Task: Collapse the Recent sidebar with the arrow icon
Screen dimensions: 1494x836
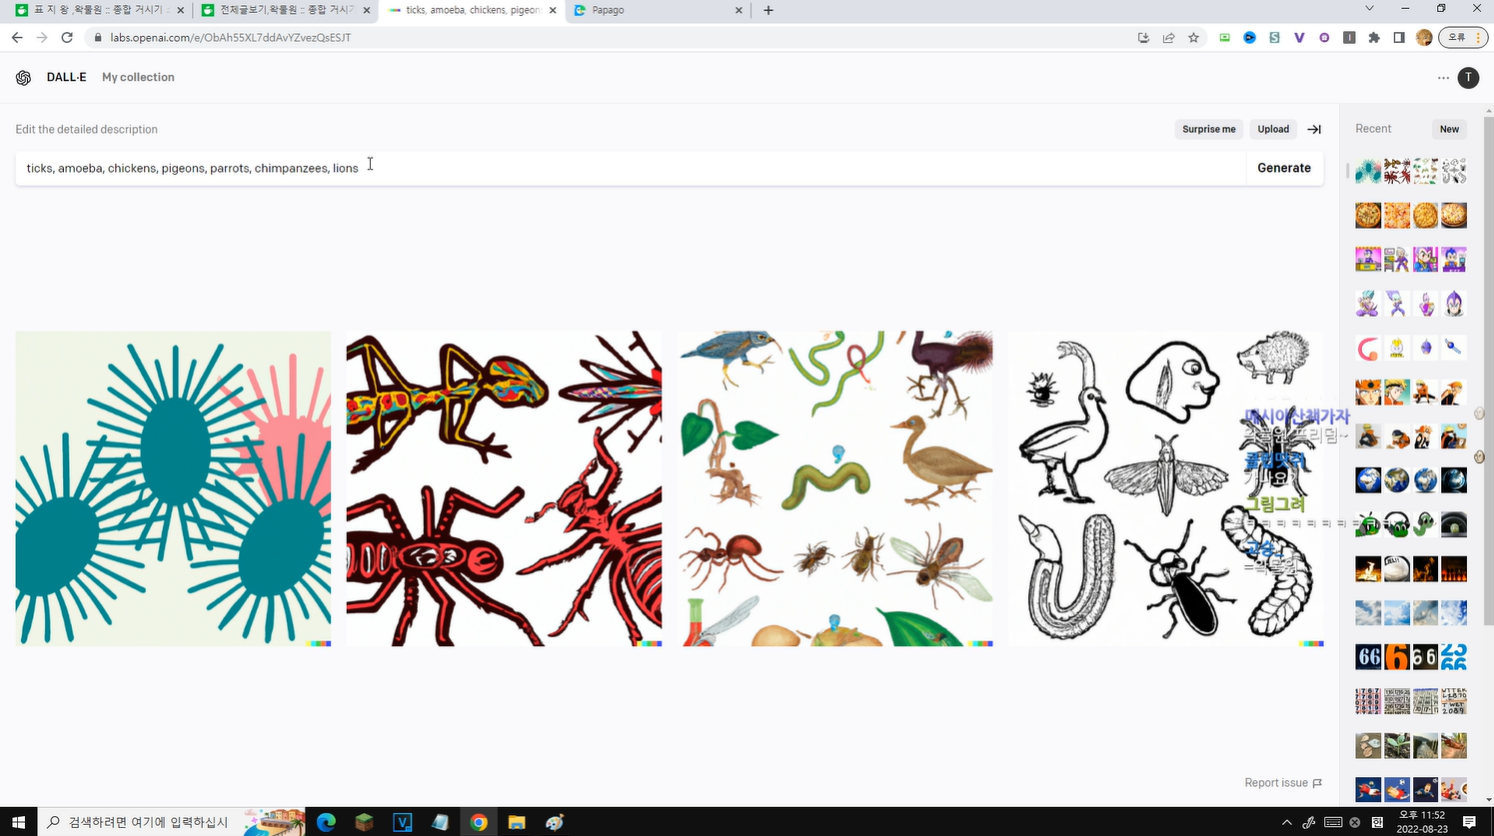Action: tap(1314, 129)
